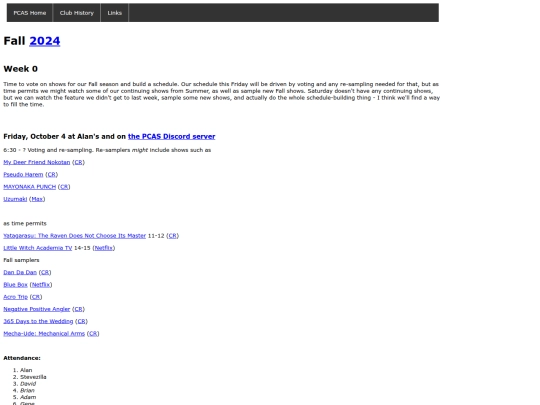Click CR link next to Dan Da Dan
The width and height of the screenshot is (540, 405).
[x=45, y=272]
